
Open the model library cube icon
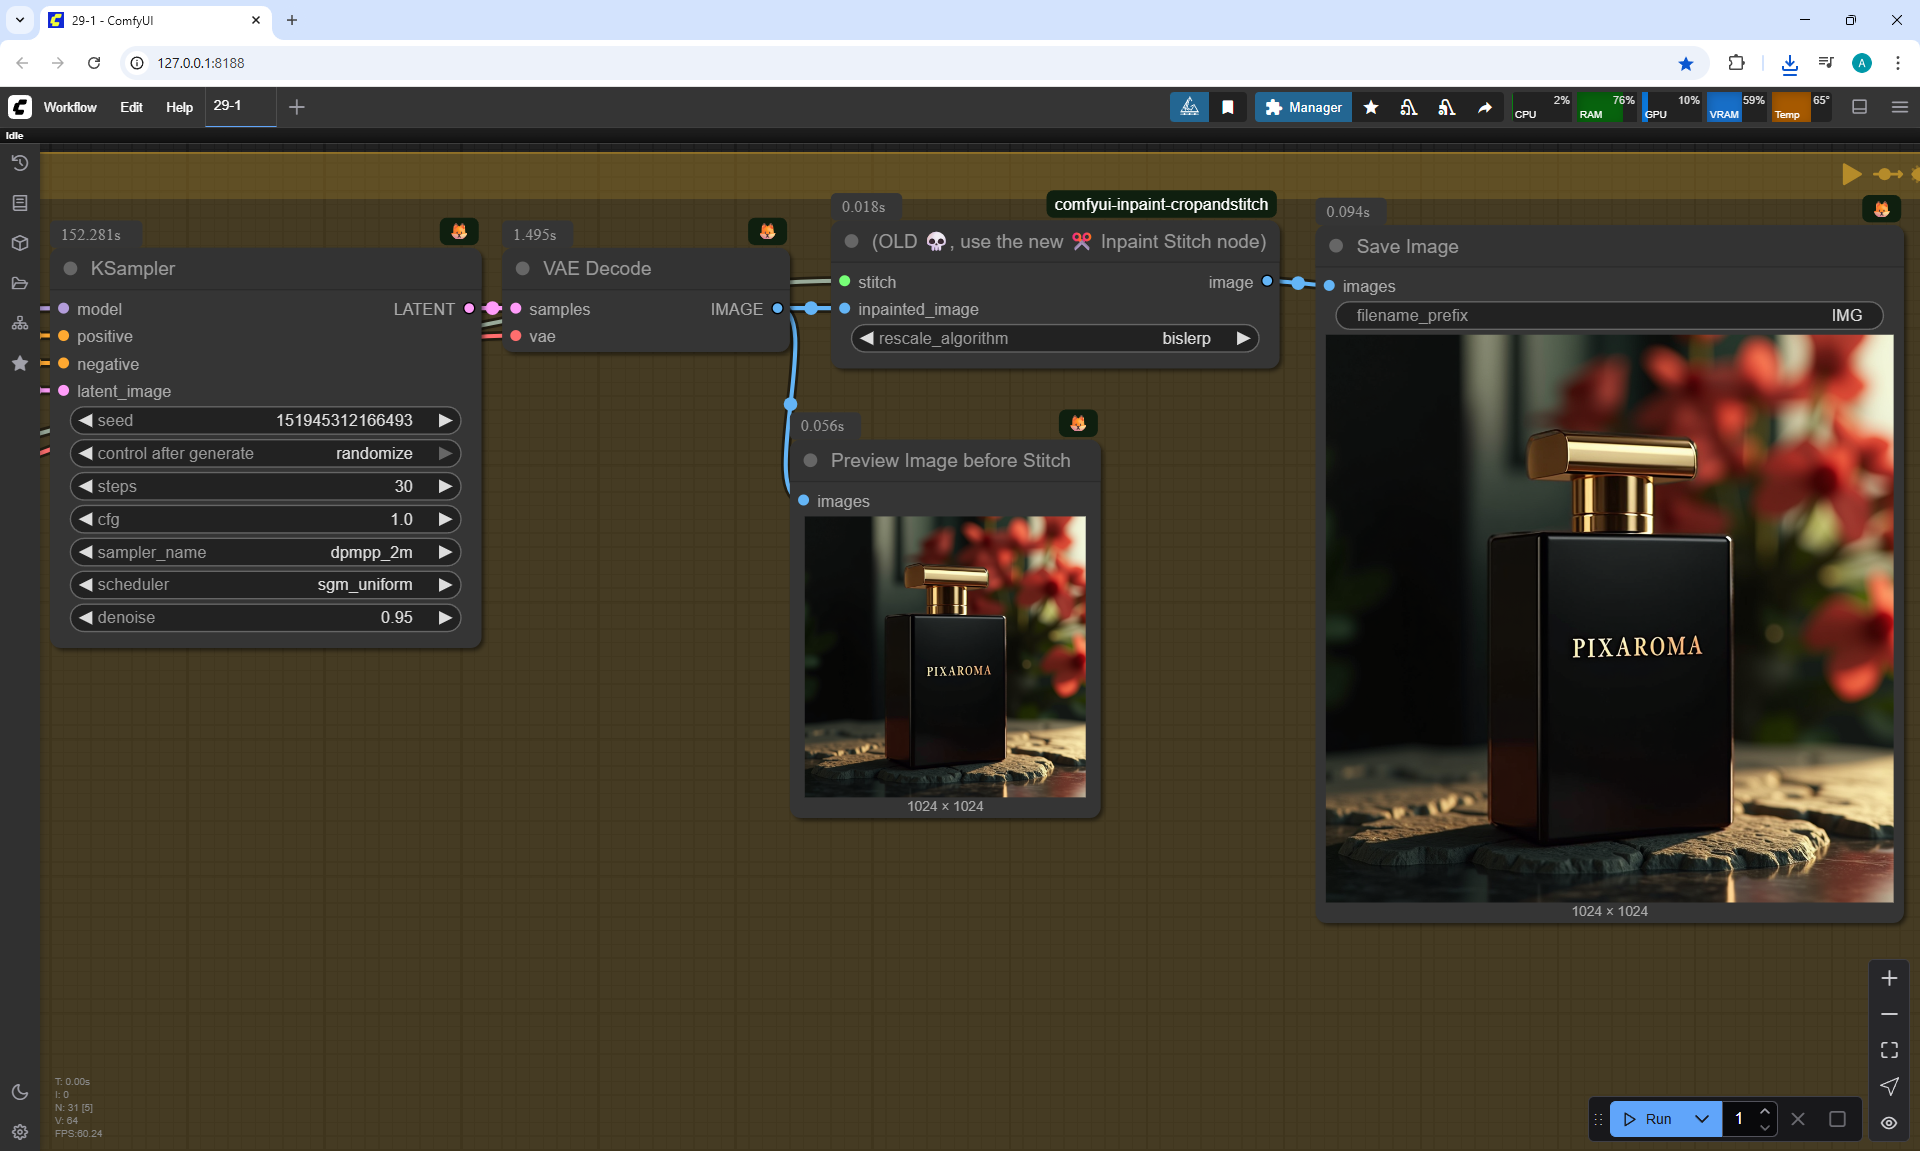(x=19, y=243)
